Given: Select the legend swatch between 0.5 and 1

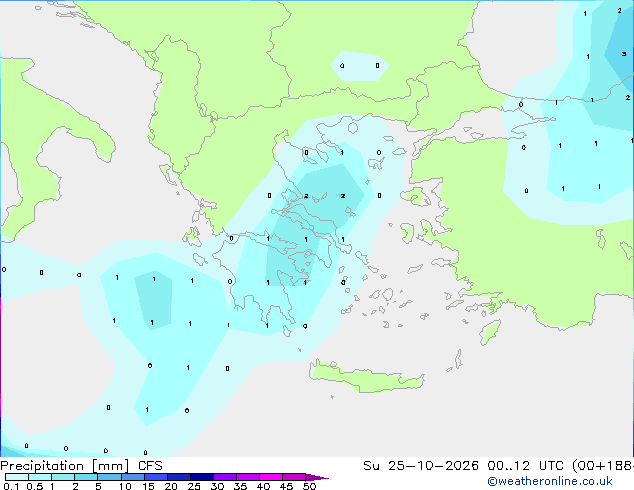Looking at the screenshot, I should [x=40, y=477].
